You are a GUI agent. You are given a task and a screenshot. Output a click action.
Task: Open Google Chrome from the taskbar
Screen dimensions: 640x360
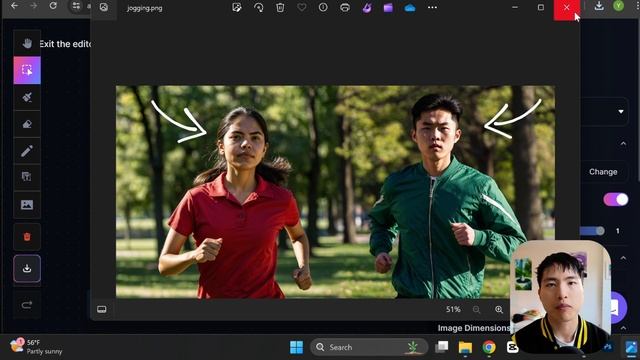(489, 347)
